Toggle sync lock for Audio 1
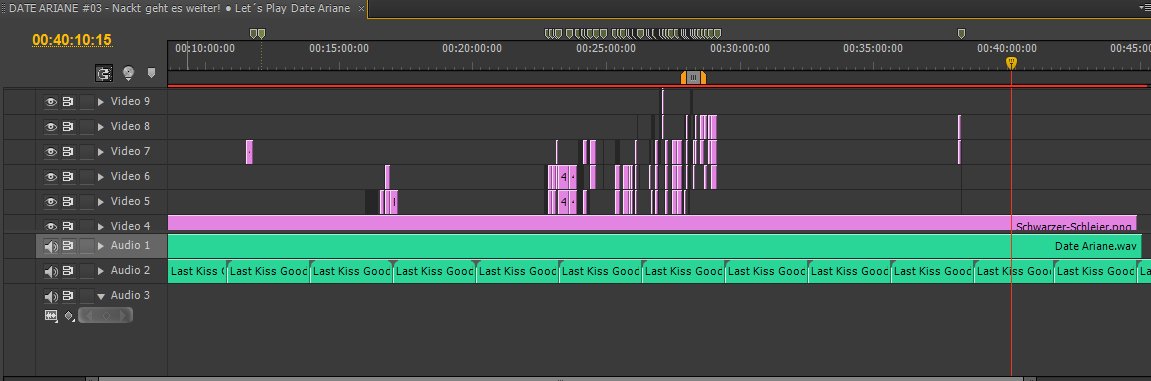Image resolution: width=1151 pixels, height=381 pixels. pos(68,246)
